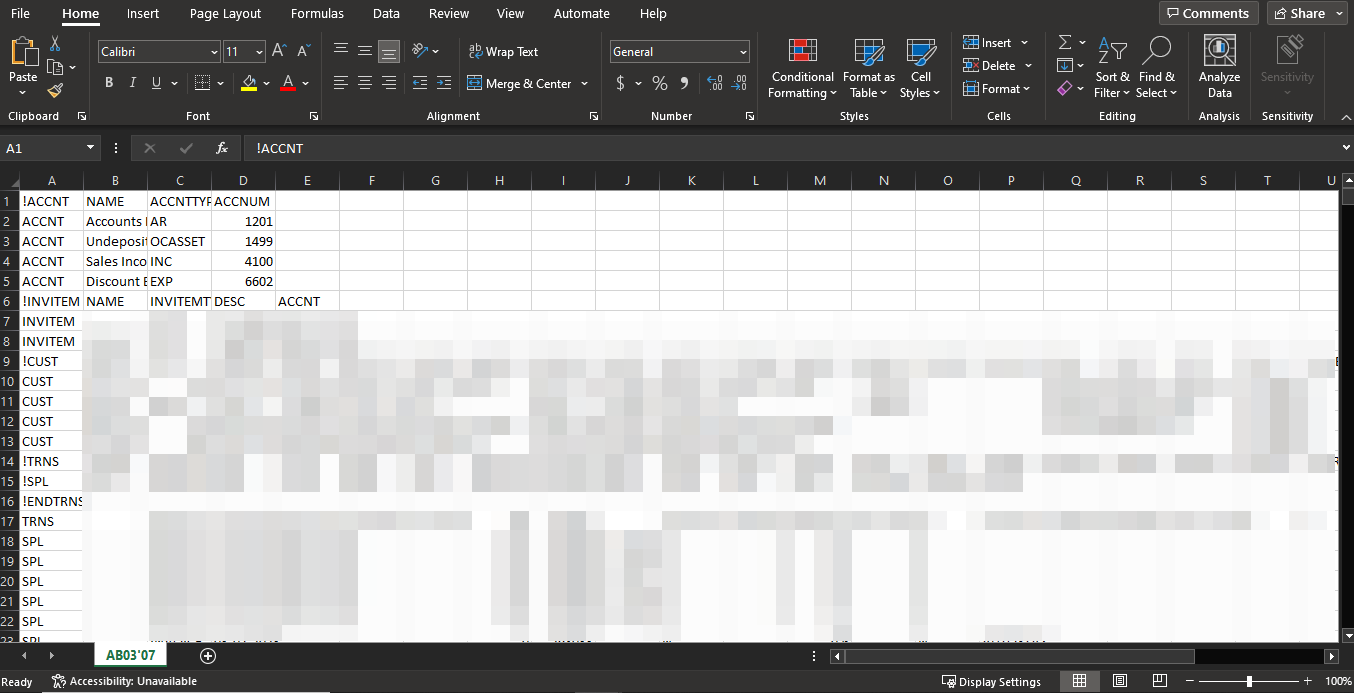This screenshot has width=1354, height=693.
Task: Add a new sheet with plus icon
Action: click(208, 656)
